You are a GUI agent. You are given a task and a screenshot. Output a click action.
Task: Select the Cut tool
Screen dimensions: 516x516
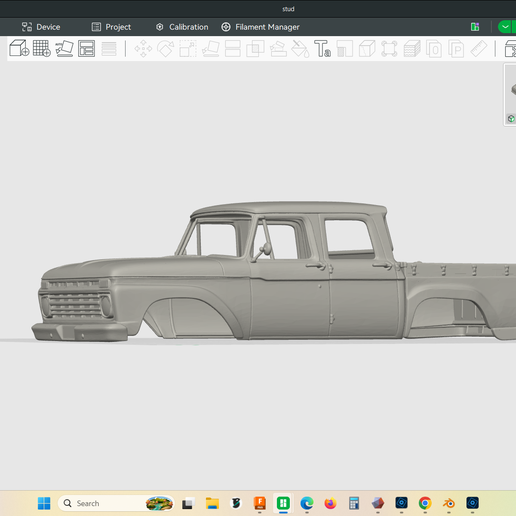coord(233,49)
